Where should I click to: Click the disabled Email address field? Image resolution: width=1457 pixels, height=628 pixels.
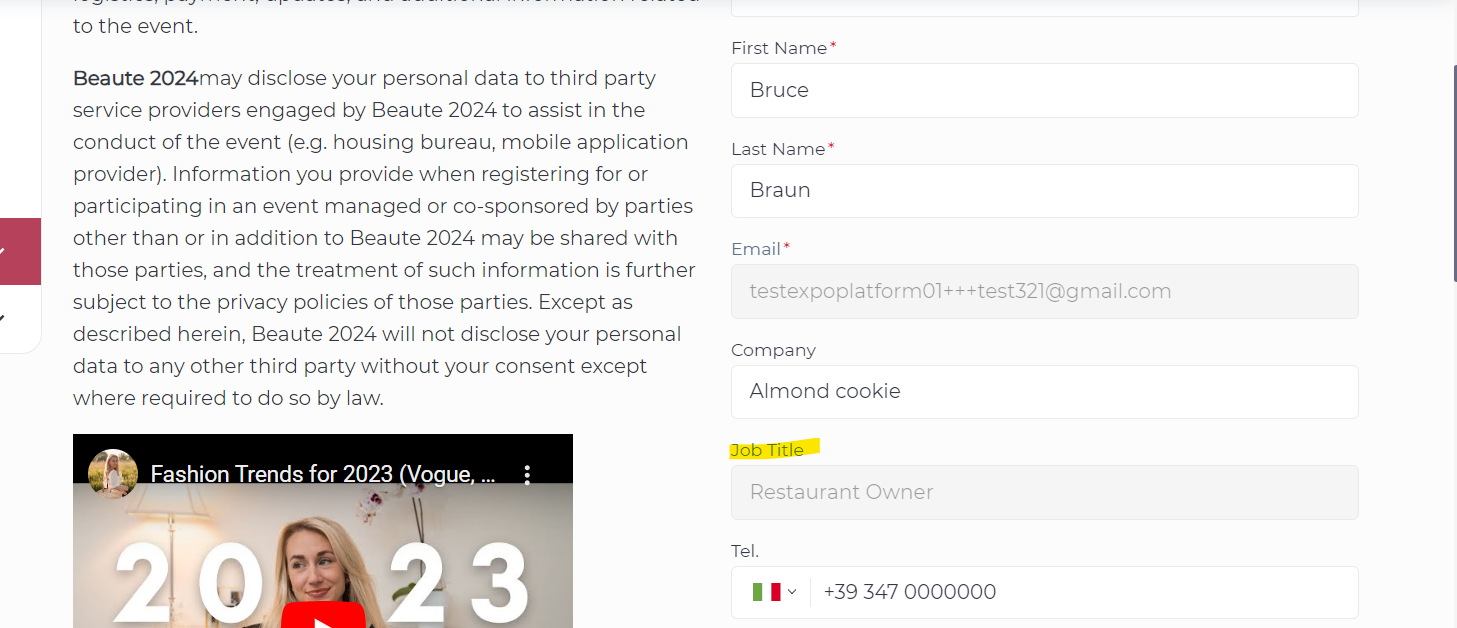1044,291
